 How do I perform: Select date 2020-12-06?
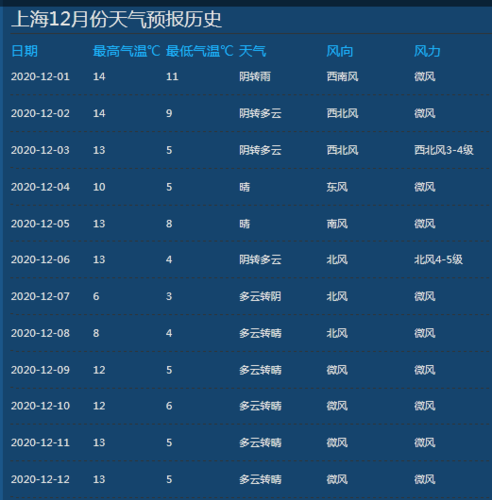coord(40,259)
